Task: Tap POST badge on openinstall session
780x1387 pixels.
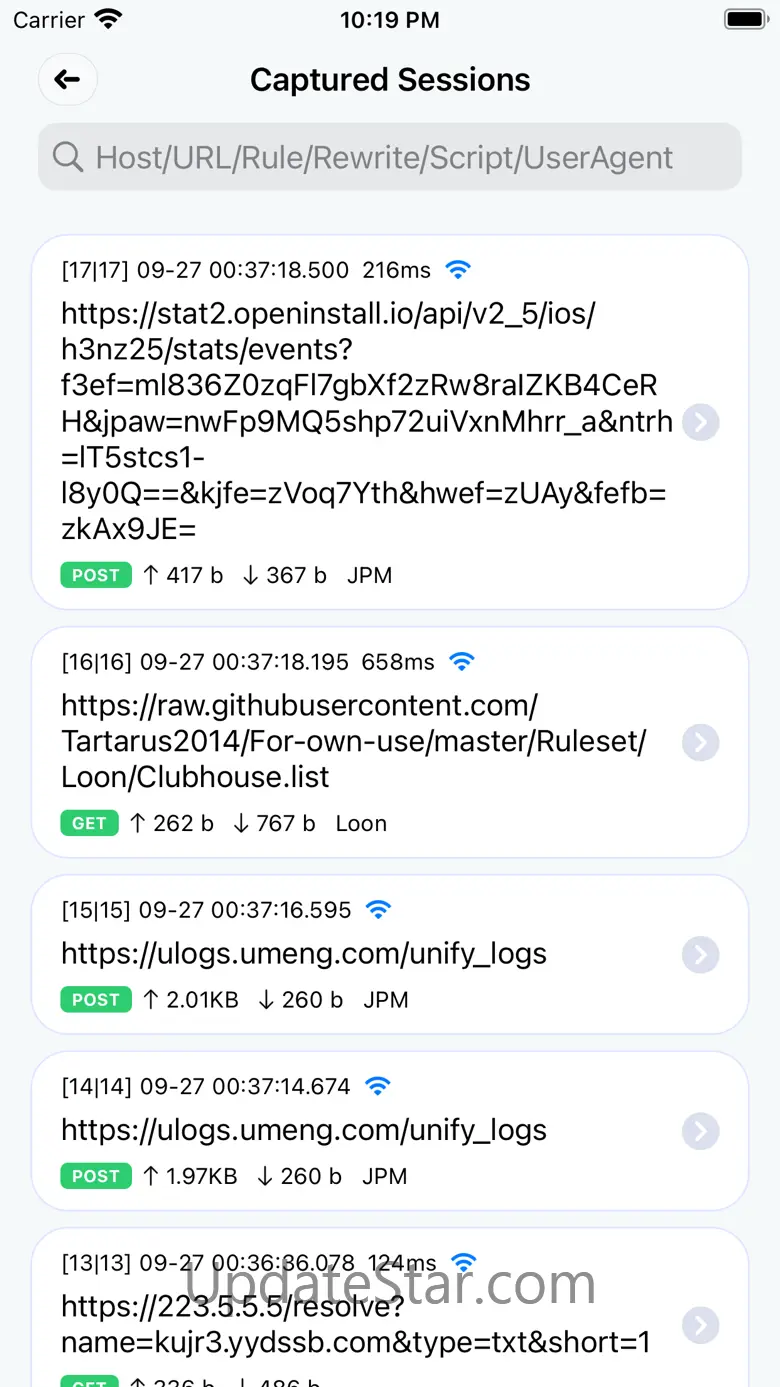Action: pyautogui.click(x=96, y=575)
